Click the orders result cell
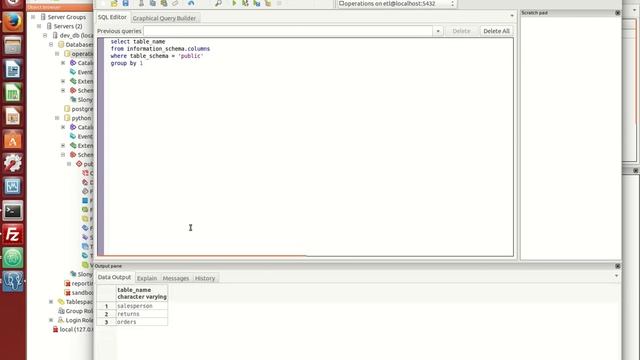640x360 pixels. [x=142, y=322]
